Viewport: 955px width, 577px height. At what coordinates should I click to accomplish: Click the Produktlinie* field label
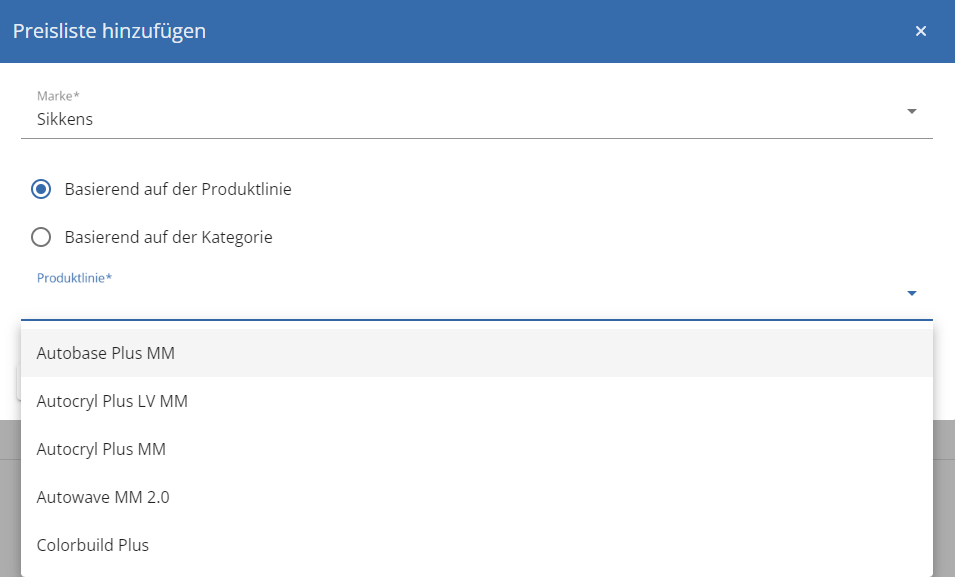tap(74, 278)
